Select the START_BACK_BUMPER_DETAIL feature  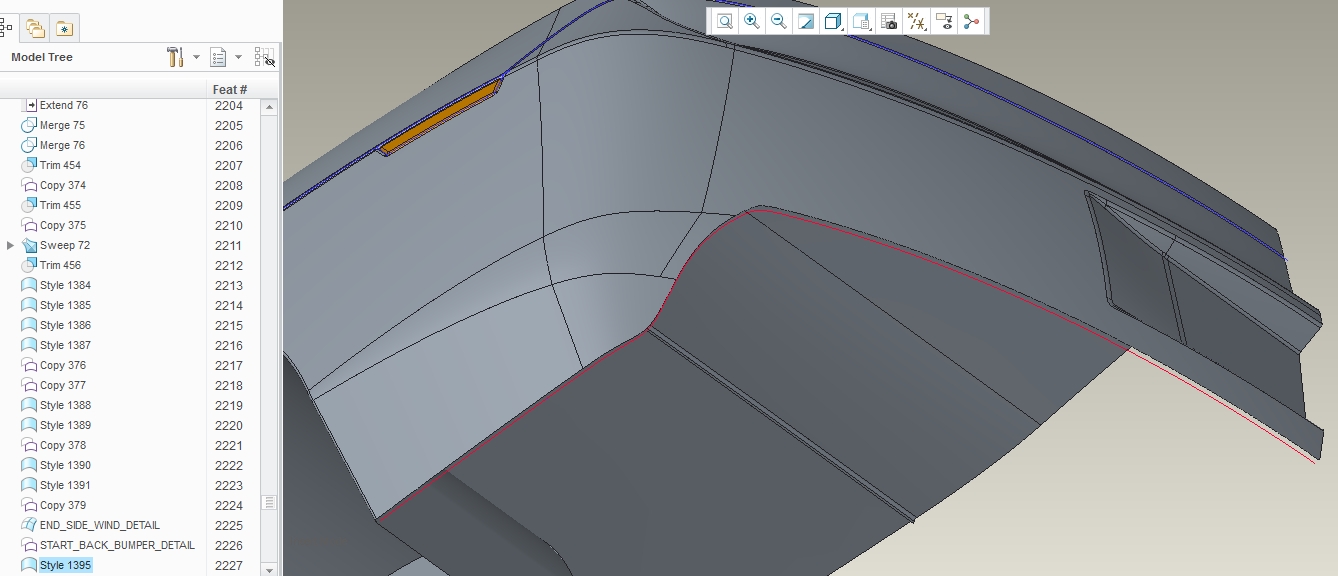(x=117, y=545)
